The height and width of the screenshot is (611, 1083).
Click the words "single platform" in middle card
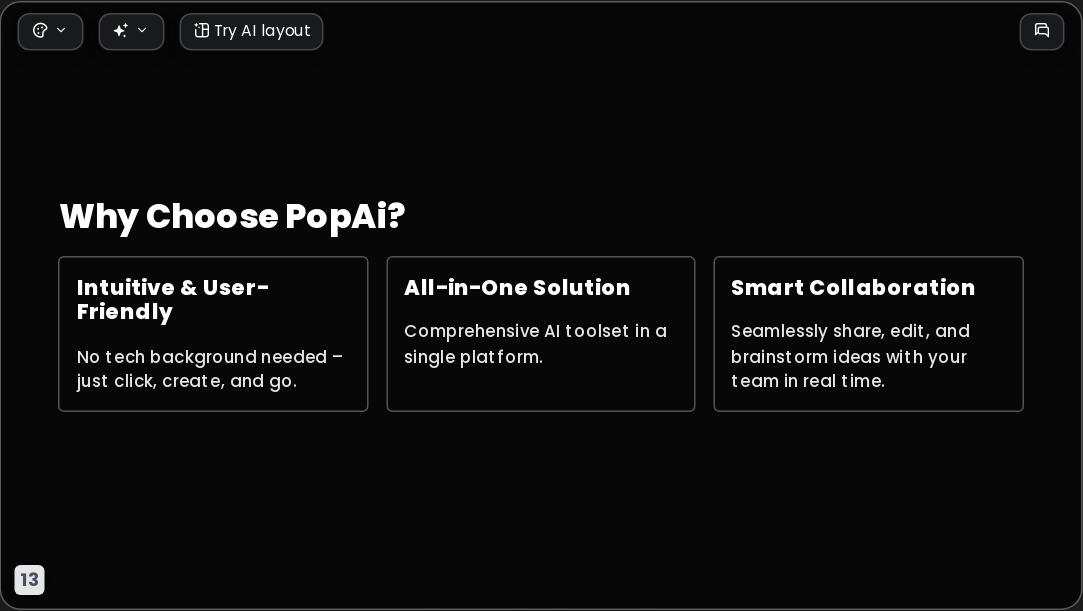point(472,357)
